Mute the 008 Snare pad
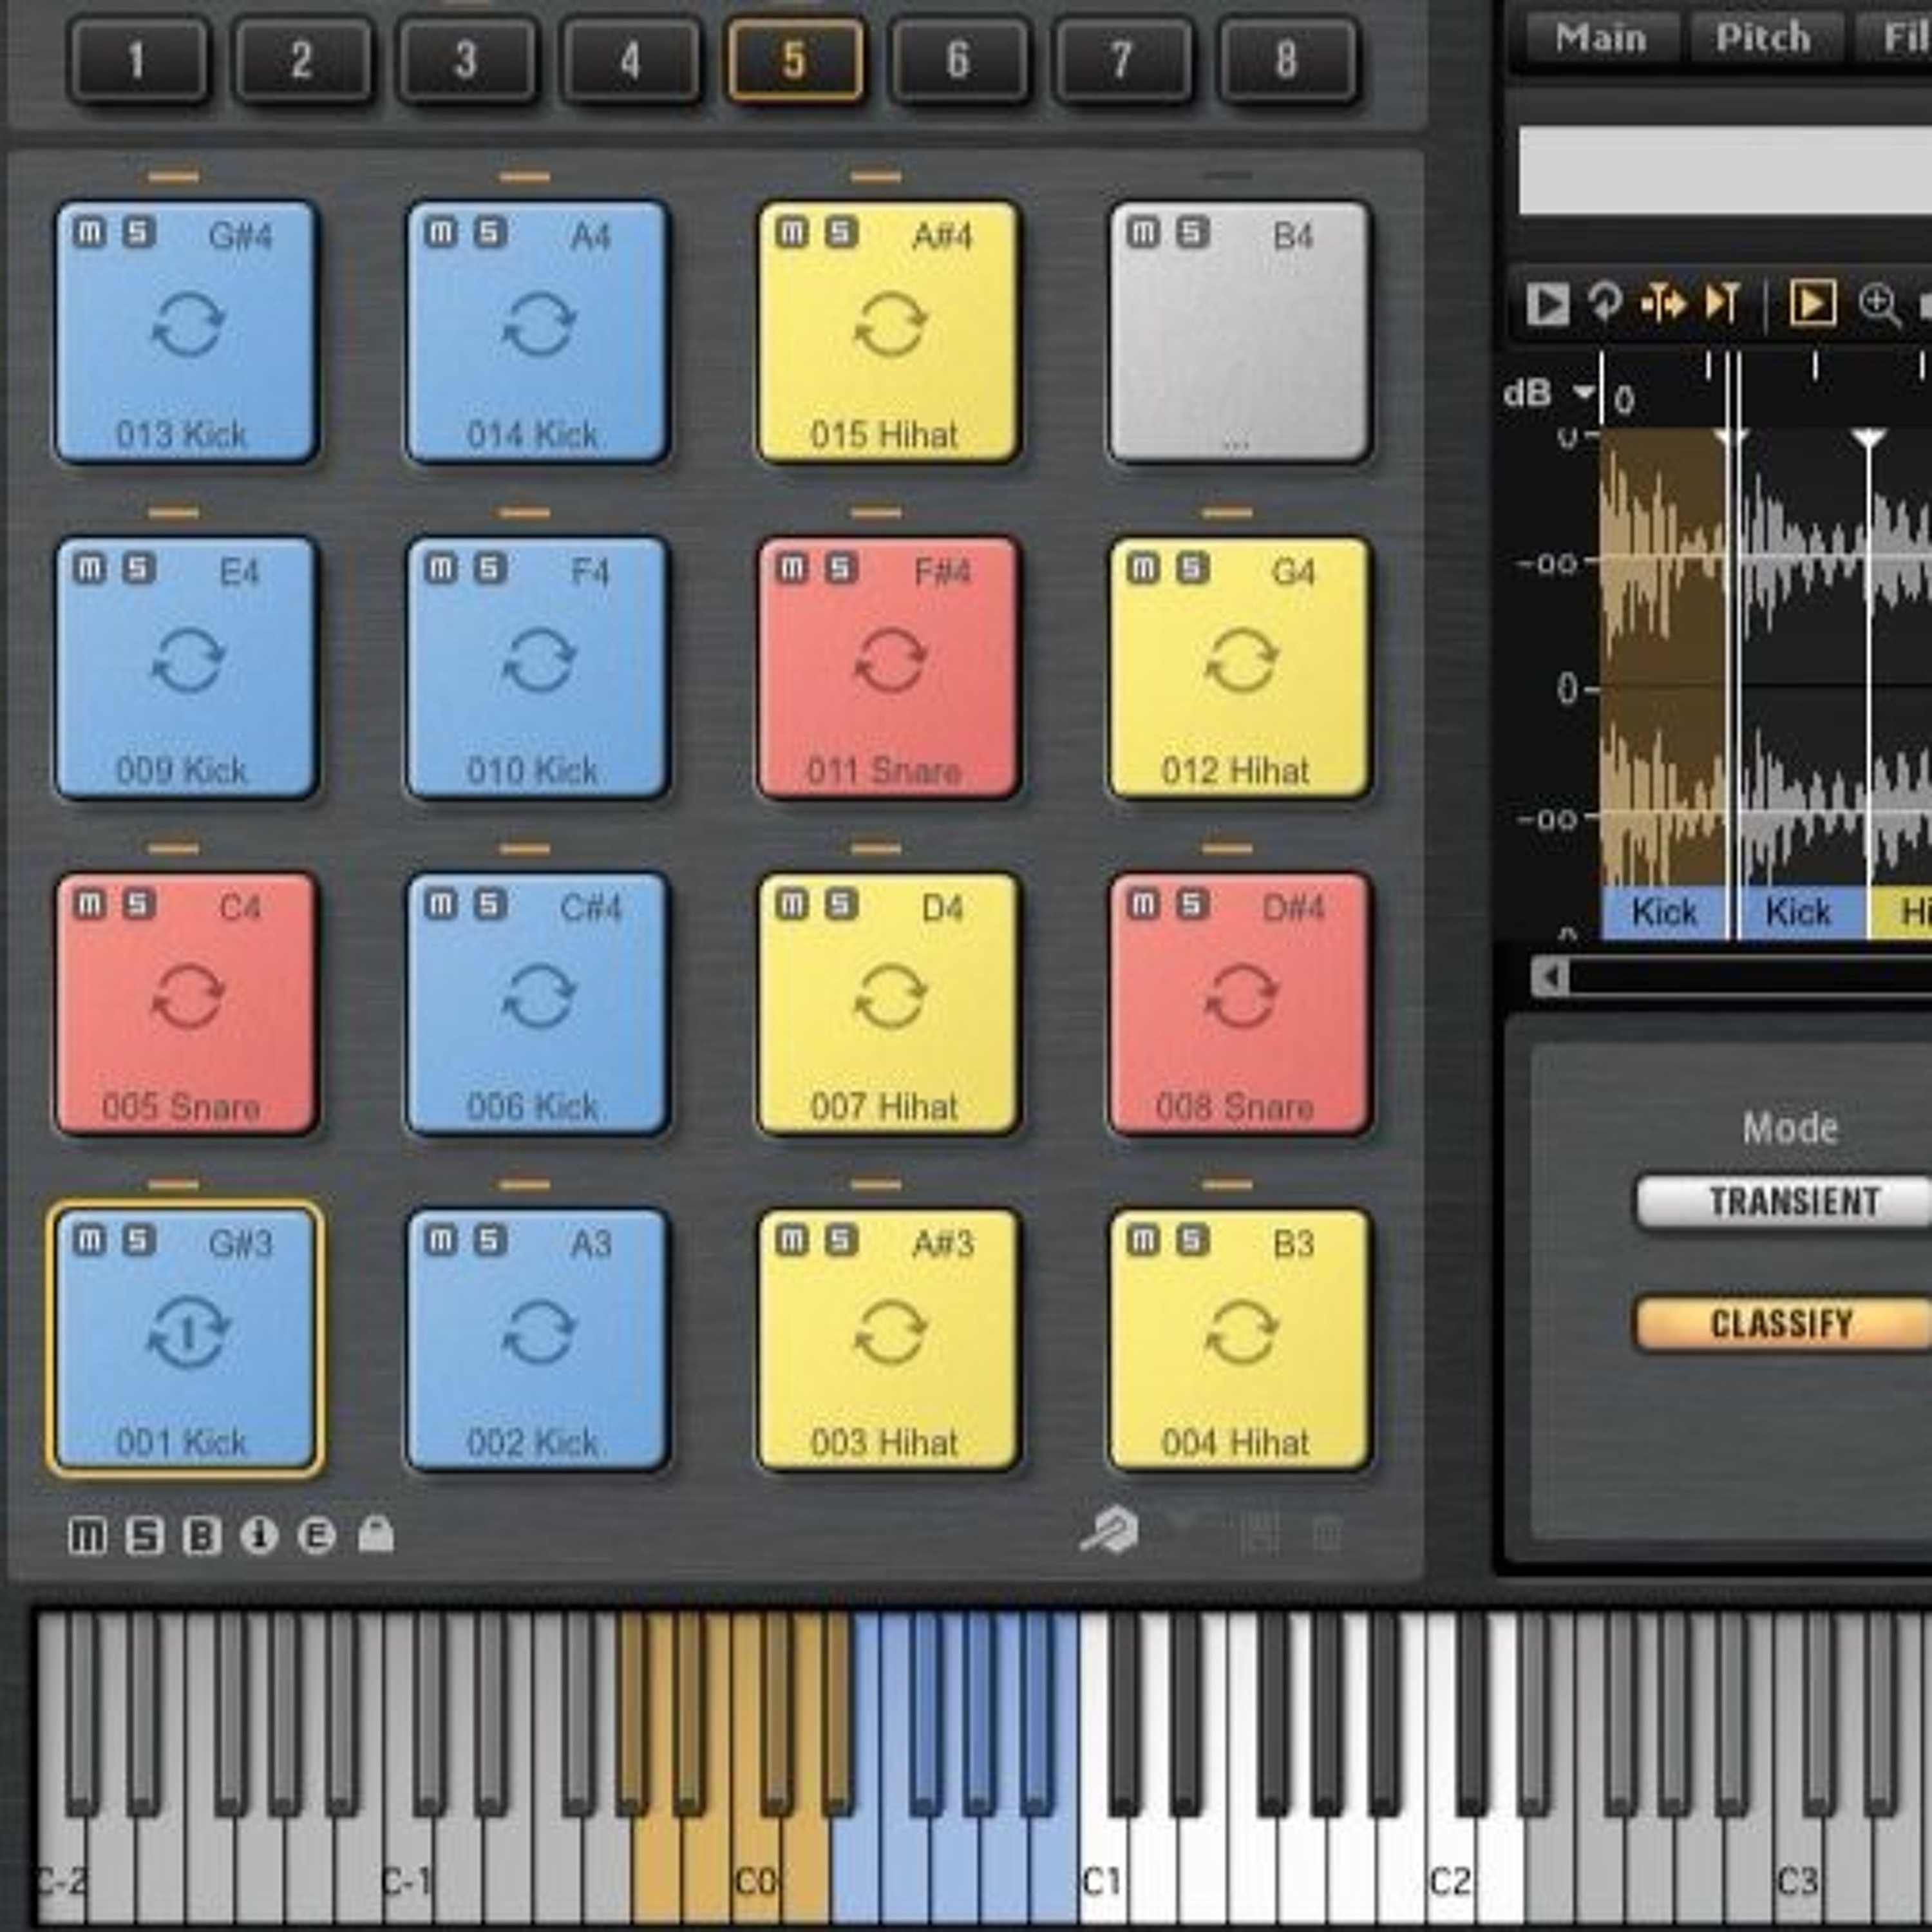The height and width of the screenshot is (1932, 1932). tap(1143, 904)
